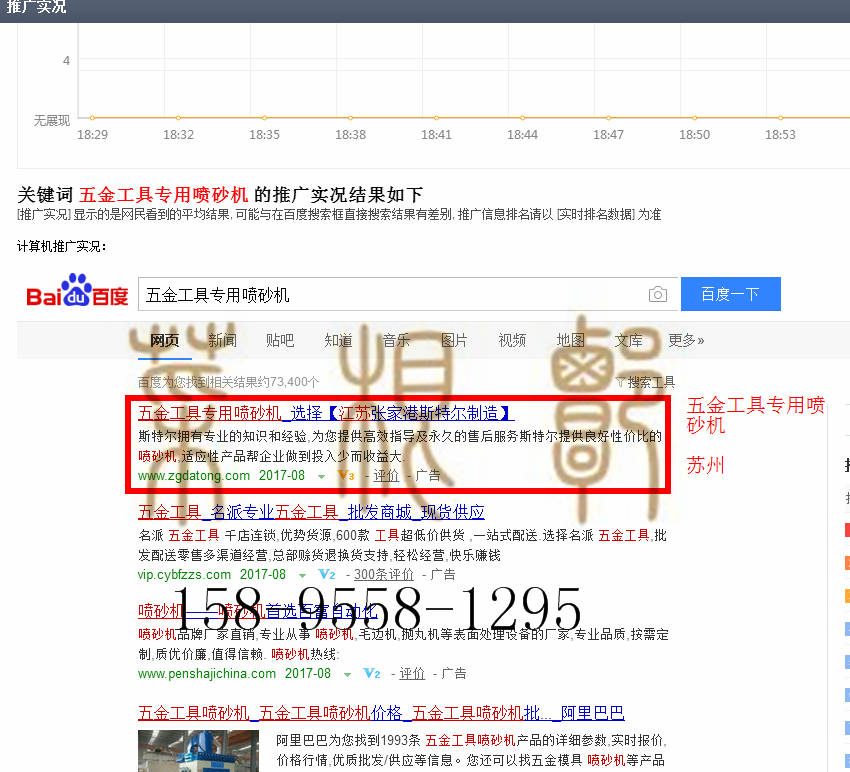Screen dimensions: 850x772
Task: Expand the 更多» menu
Action: click(x=686, y=340)
